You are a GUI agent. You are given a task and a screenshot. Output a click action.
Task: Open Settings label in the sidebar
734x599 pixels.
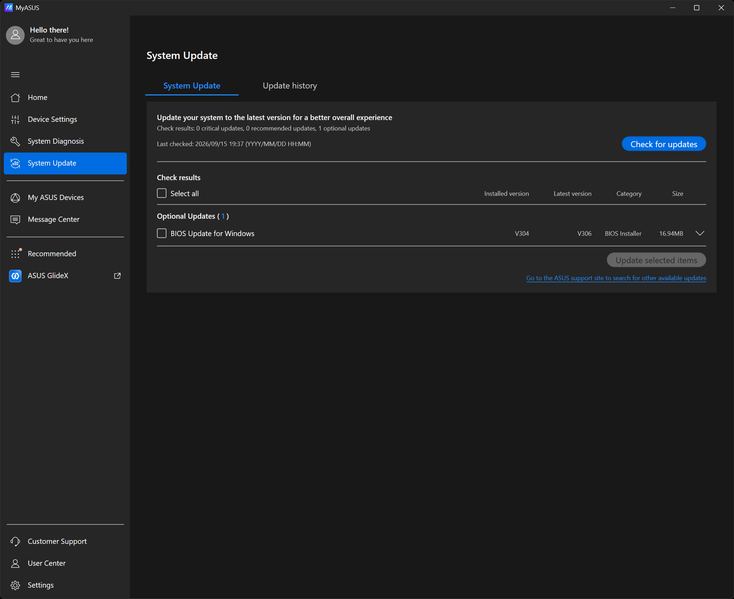(x=40, y=585)
